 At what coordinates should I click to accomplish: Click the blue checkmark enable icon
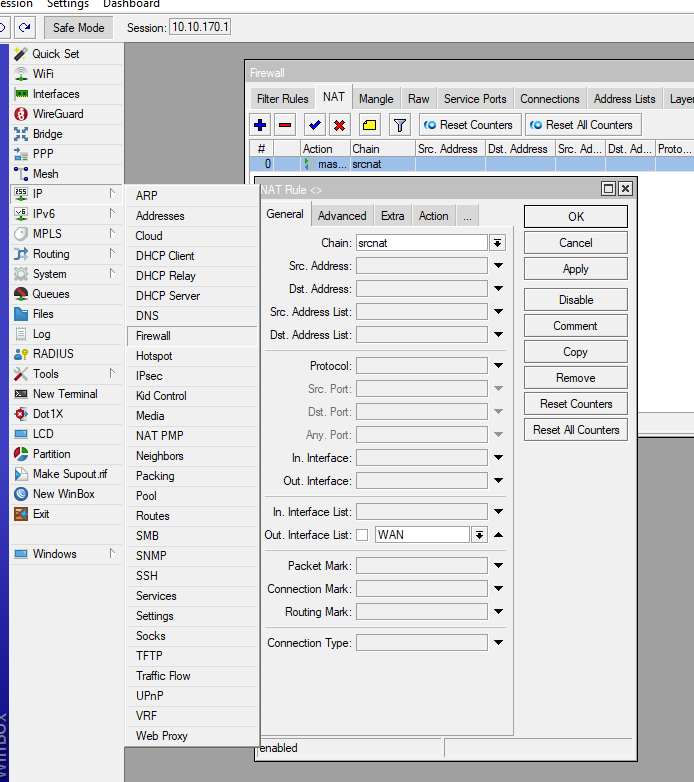tap(315, 125)
